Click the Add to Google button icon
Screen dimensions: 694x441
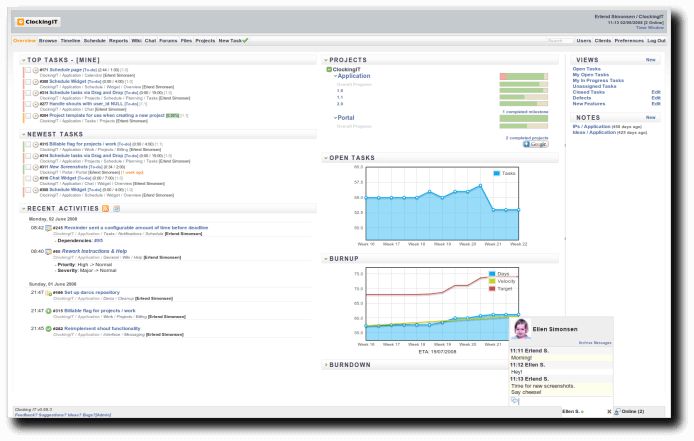pos(536,144)
